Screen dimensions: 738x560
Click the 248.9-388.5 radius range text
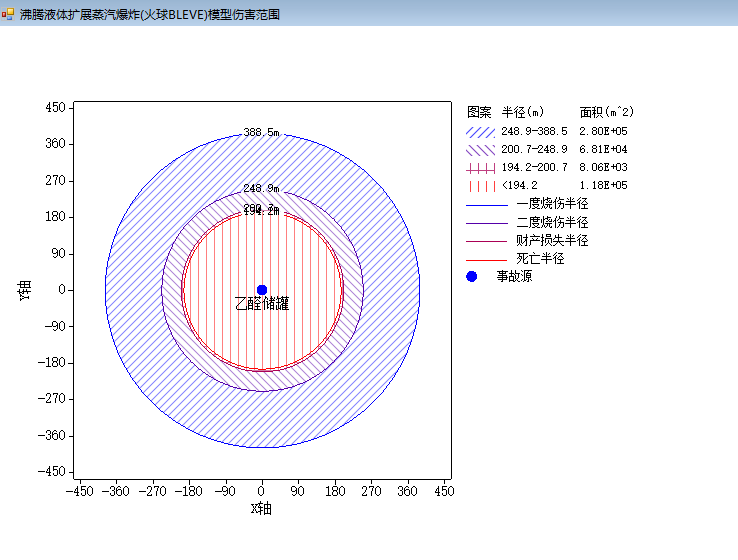(x=534, y=131)
